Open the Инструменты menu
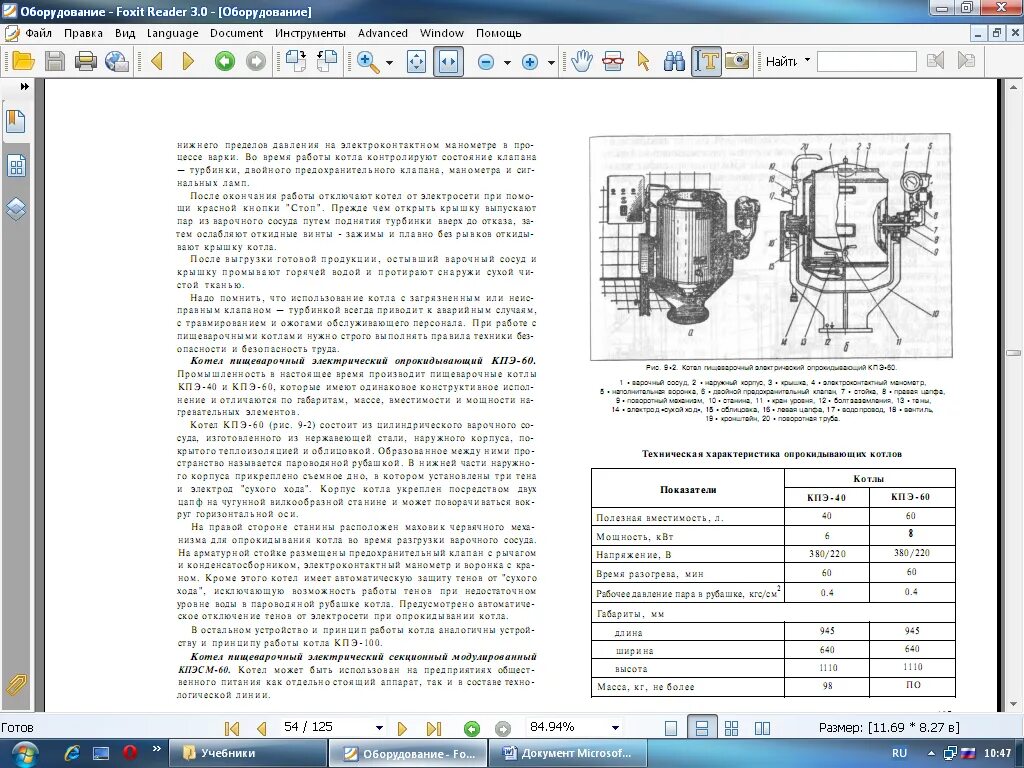Screen dimensions: 1024x768 pyautogui.click(x=310, y=33)
